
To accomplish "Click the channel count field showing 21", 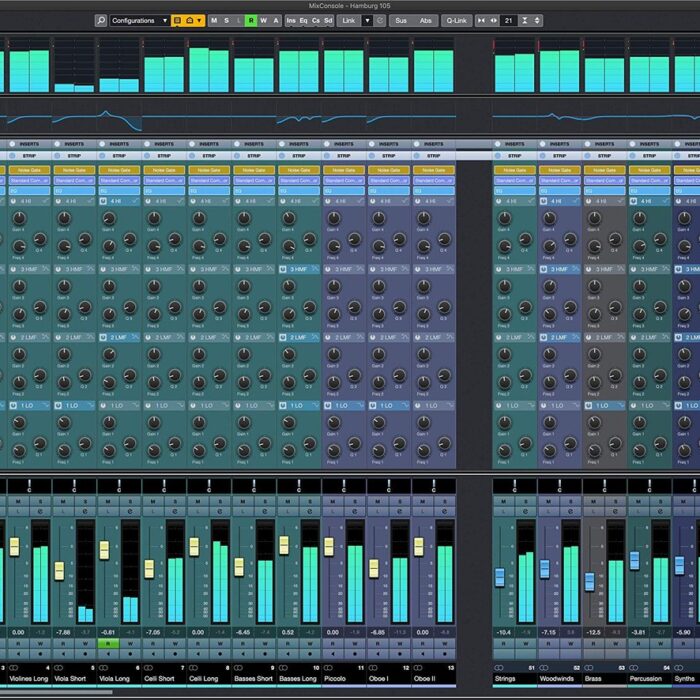I will (508, 21).
